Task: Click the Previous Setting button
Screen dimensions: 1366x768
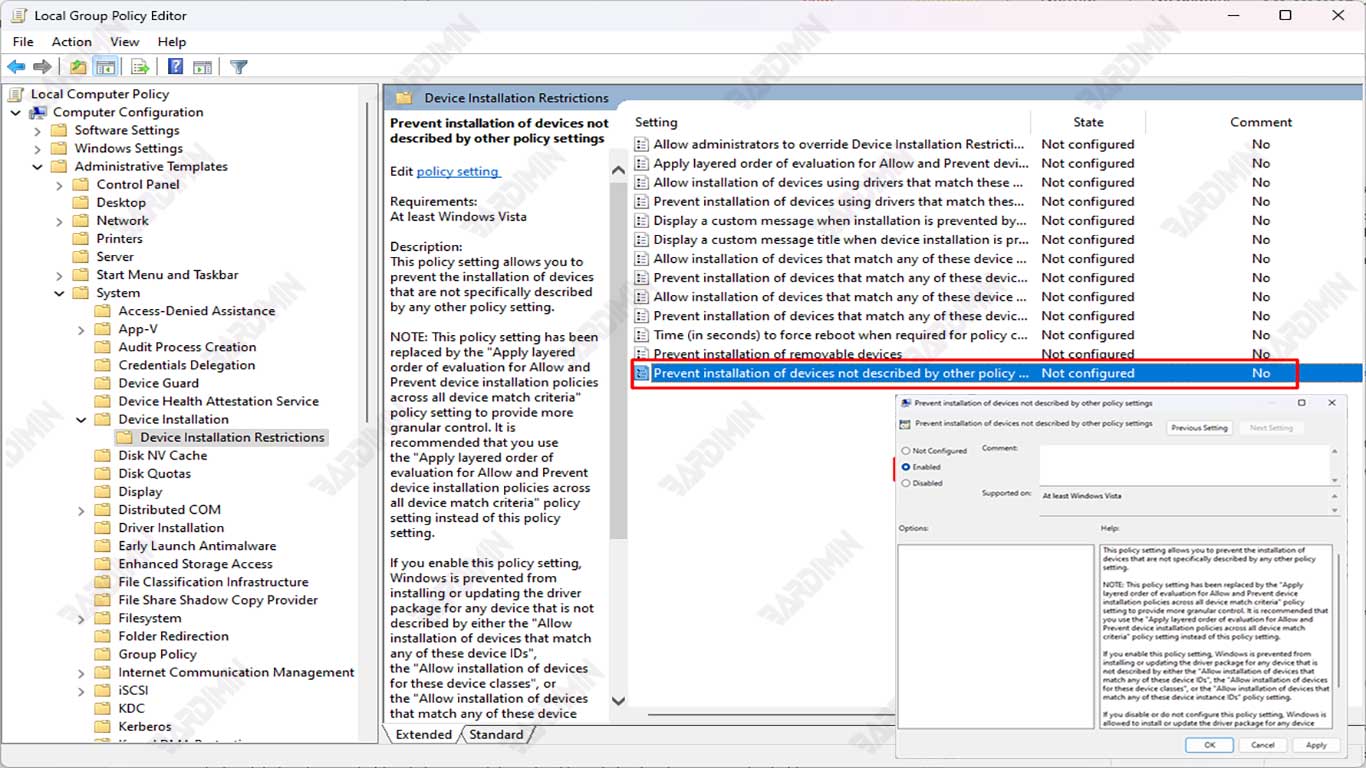Action: coord(1200,428)
